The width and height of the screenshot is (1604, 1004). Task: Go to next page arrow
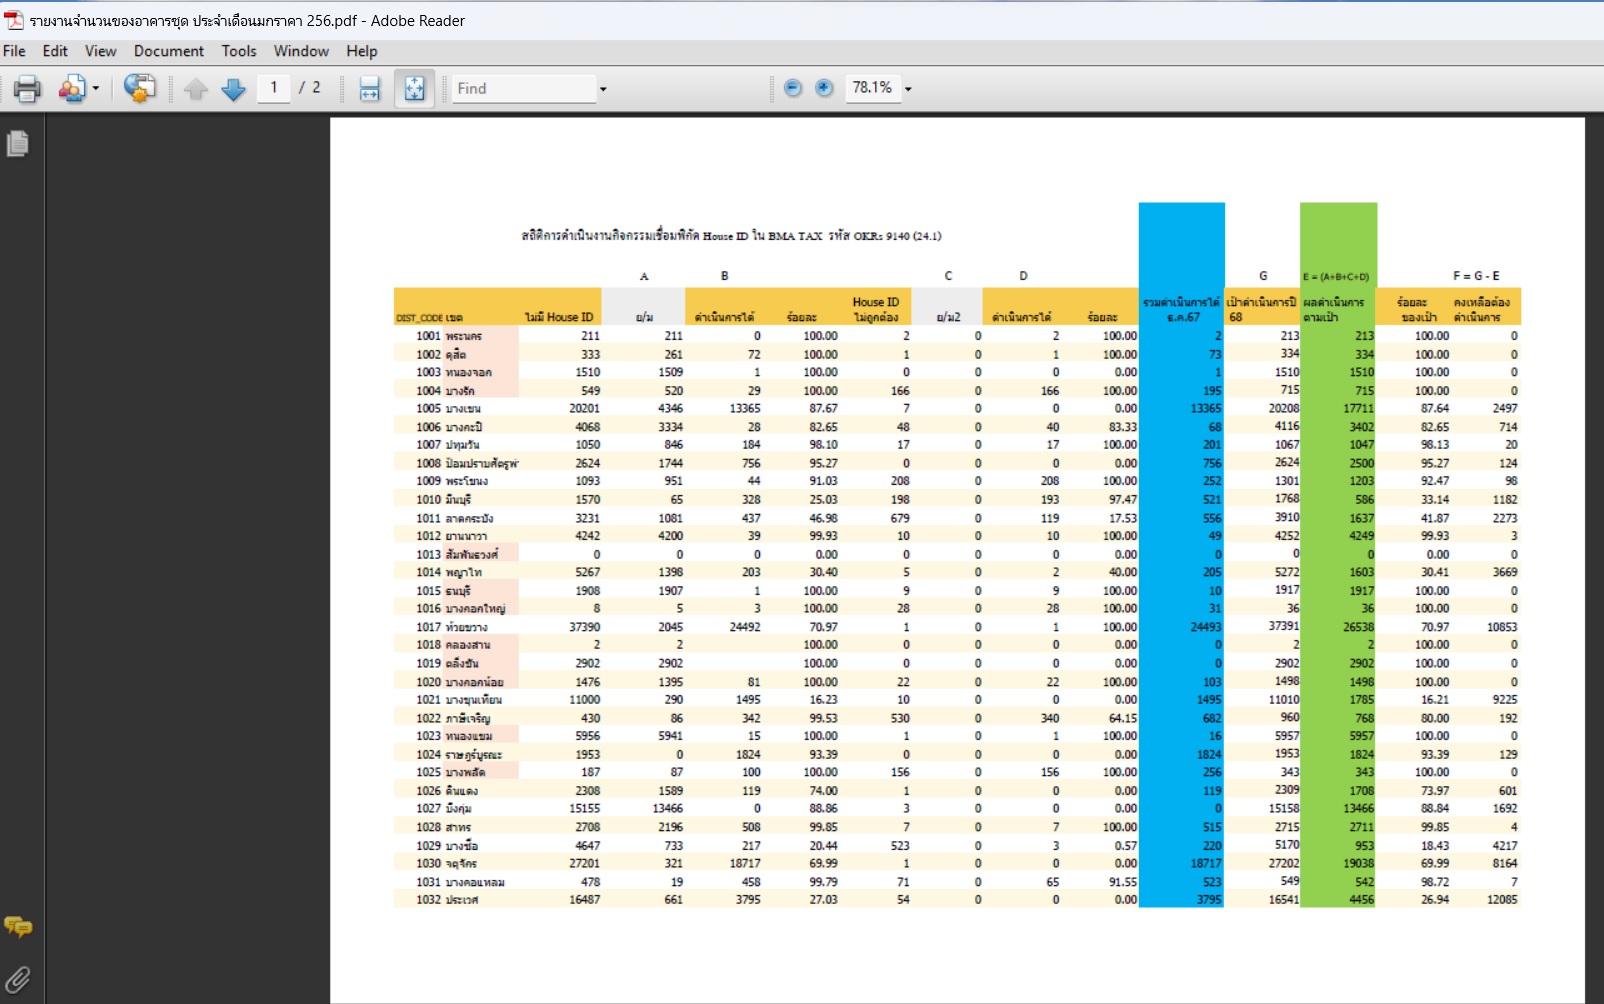coord(233,89)
